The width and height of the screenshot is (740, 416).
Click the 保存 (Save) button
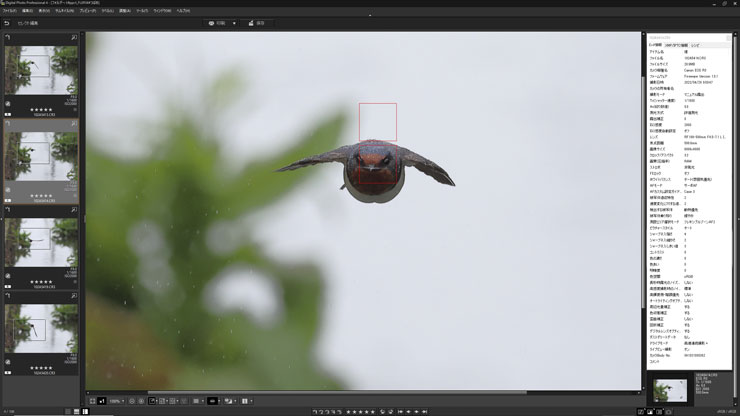click(257, 23)
